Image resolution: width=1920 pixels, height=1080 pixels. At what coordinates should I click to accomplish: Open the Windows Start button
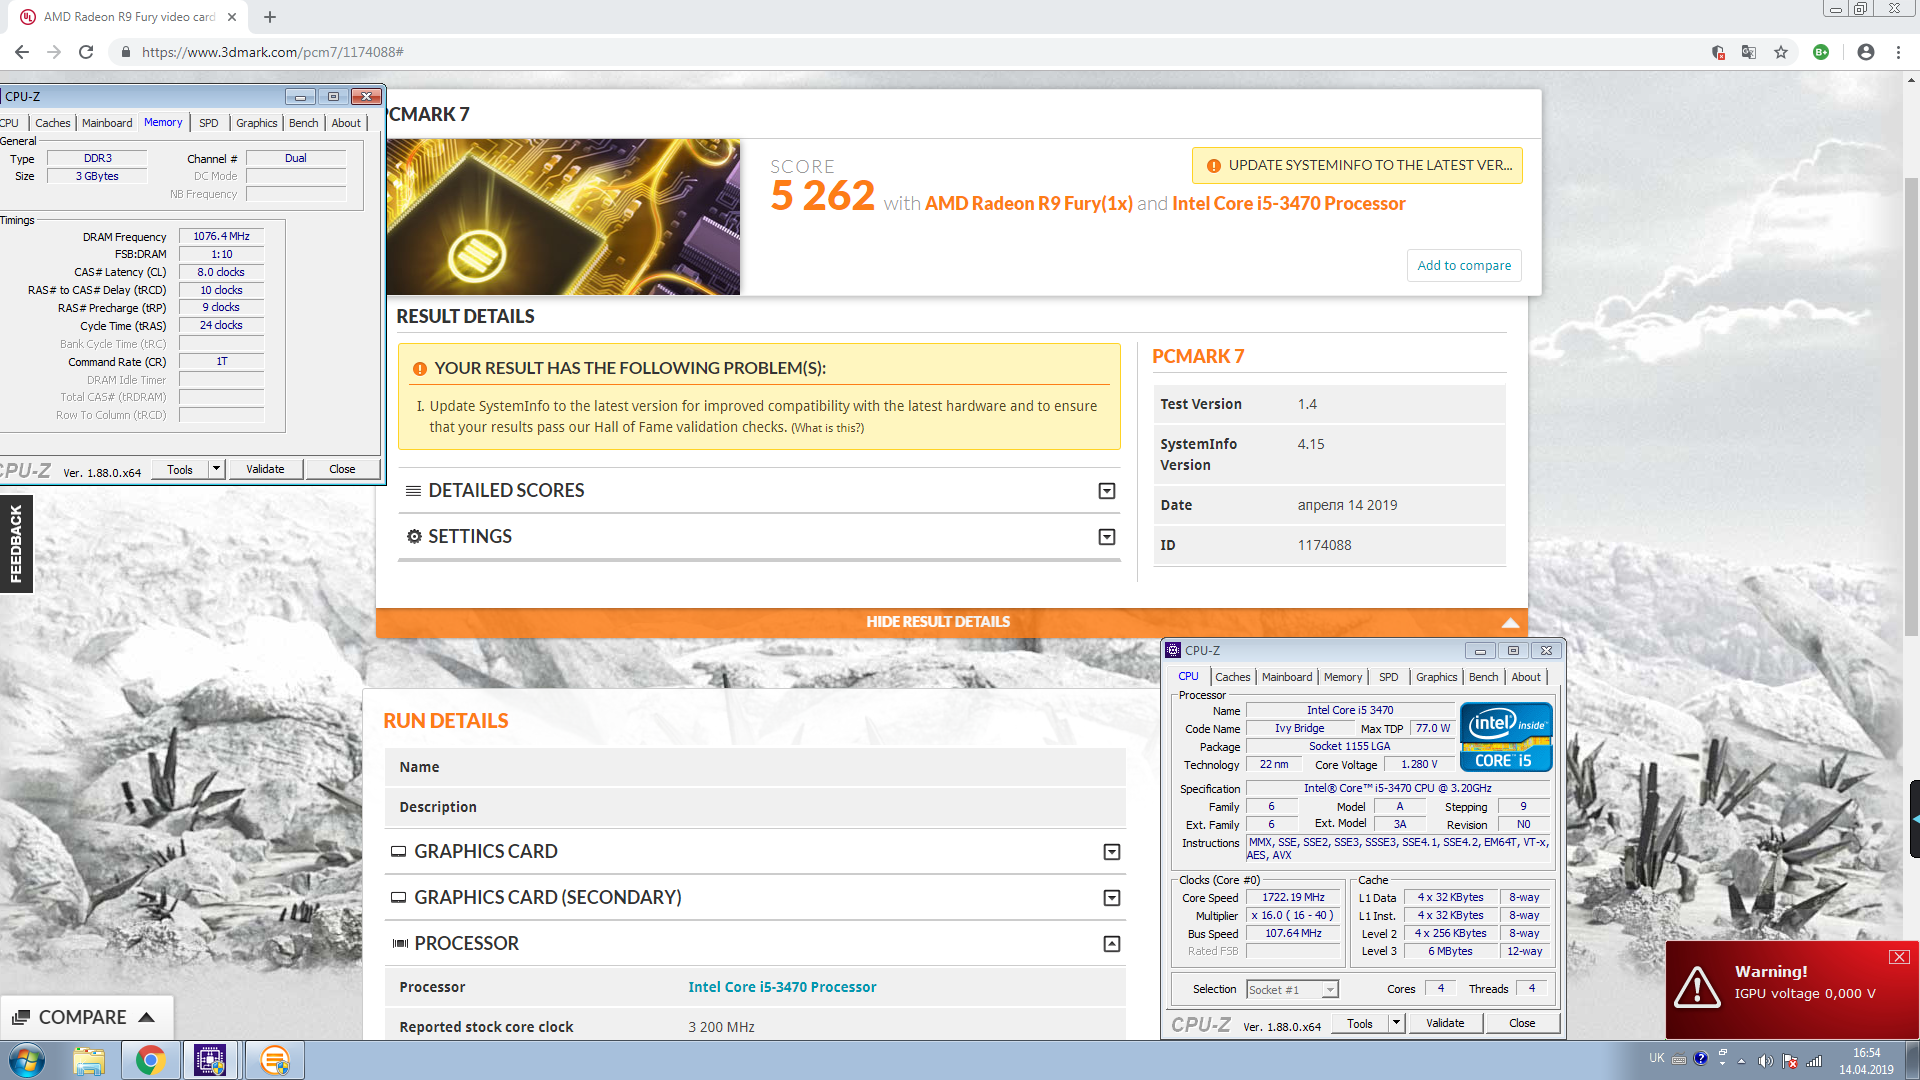tap(26, 1060)
